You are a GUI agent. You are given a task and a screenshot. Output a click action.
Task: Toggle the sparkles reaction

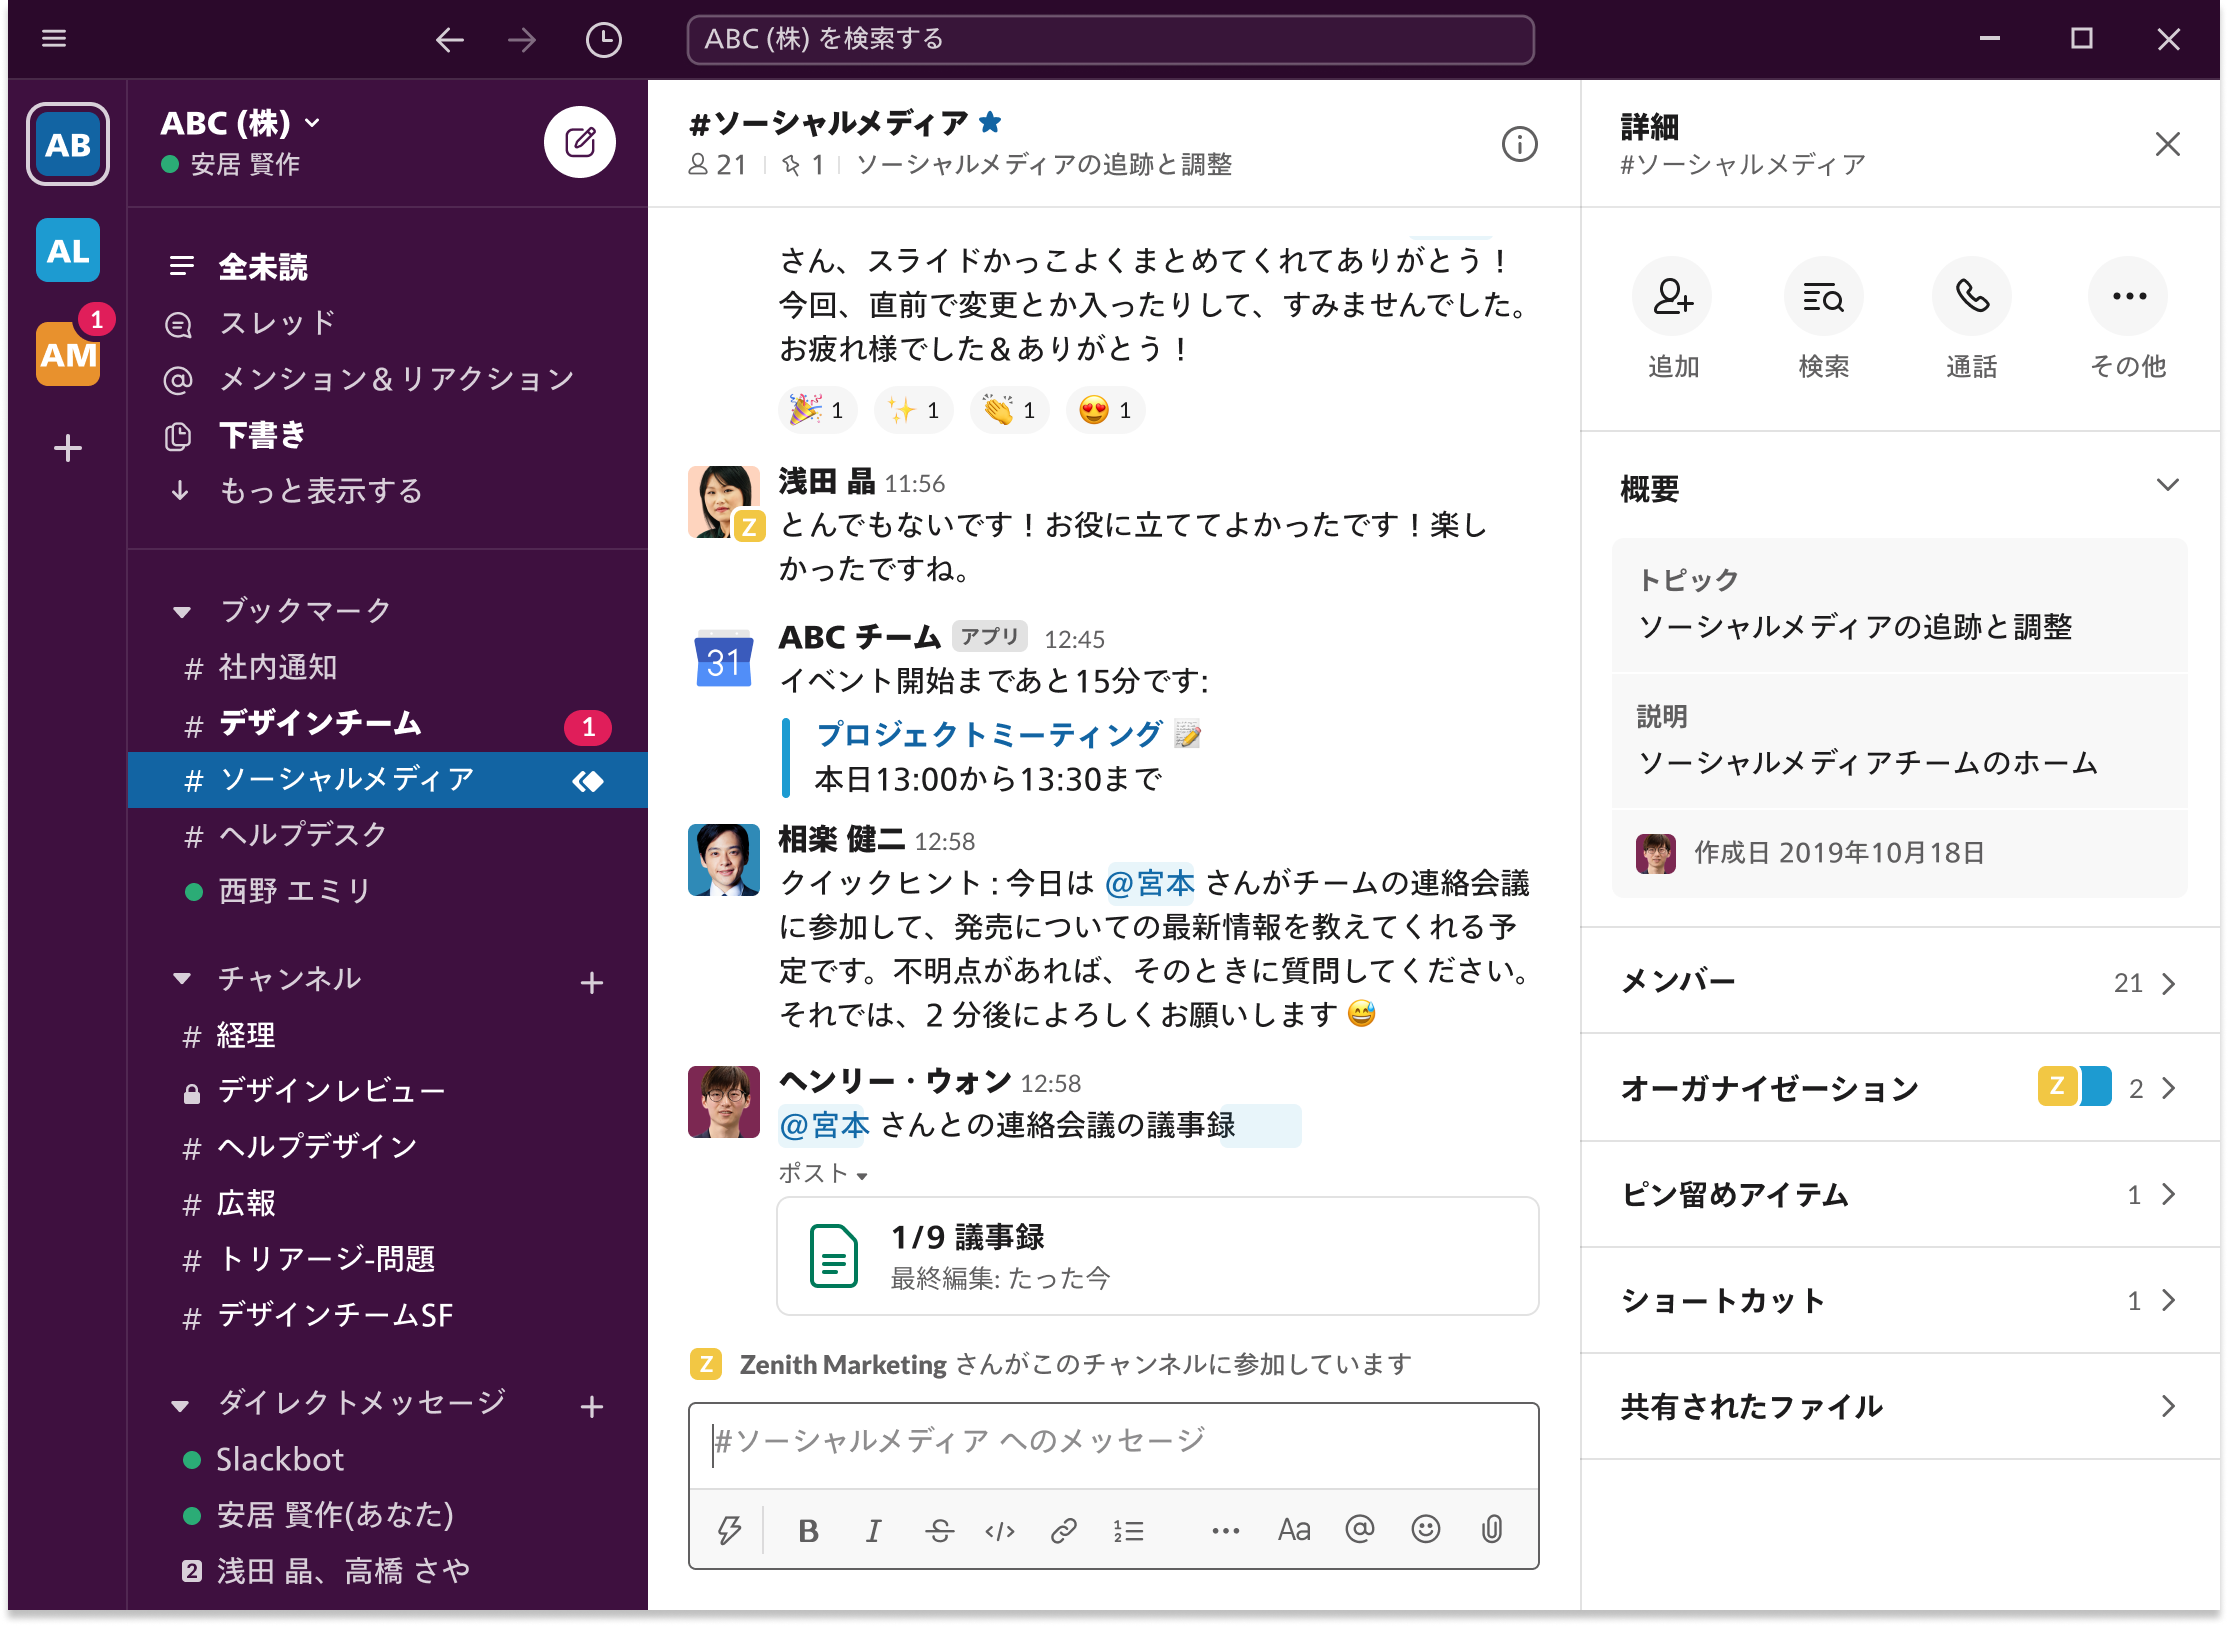tap(913, 410)
